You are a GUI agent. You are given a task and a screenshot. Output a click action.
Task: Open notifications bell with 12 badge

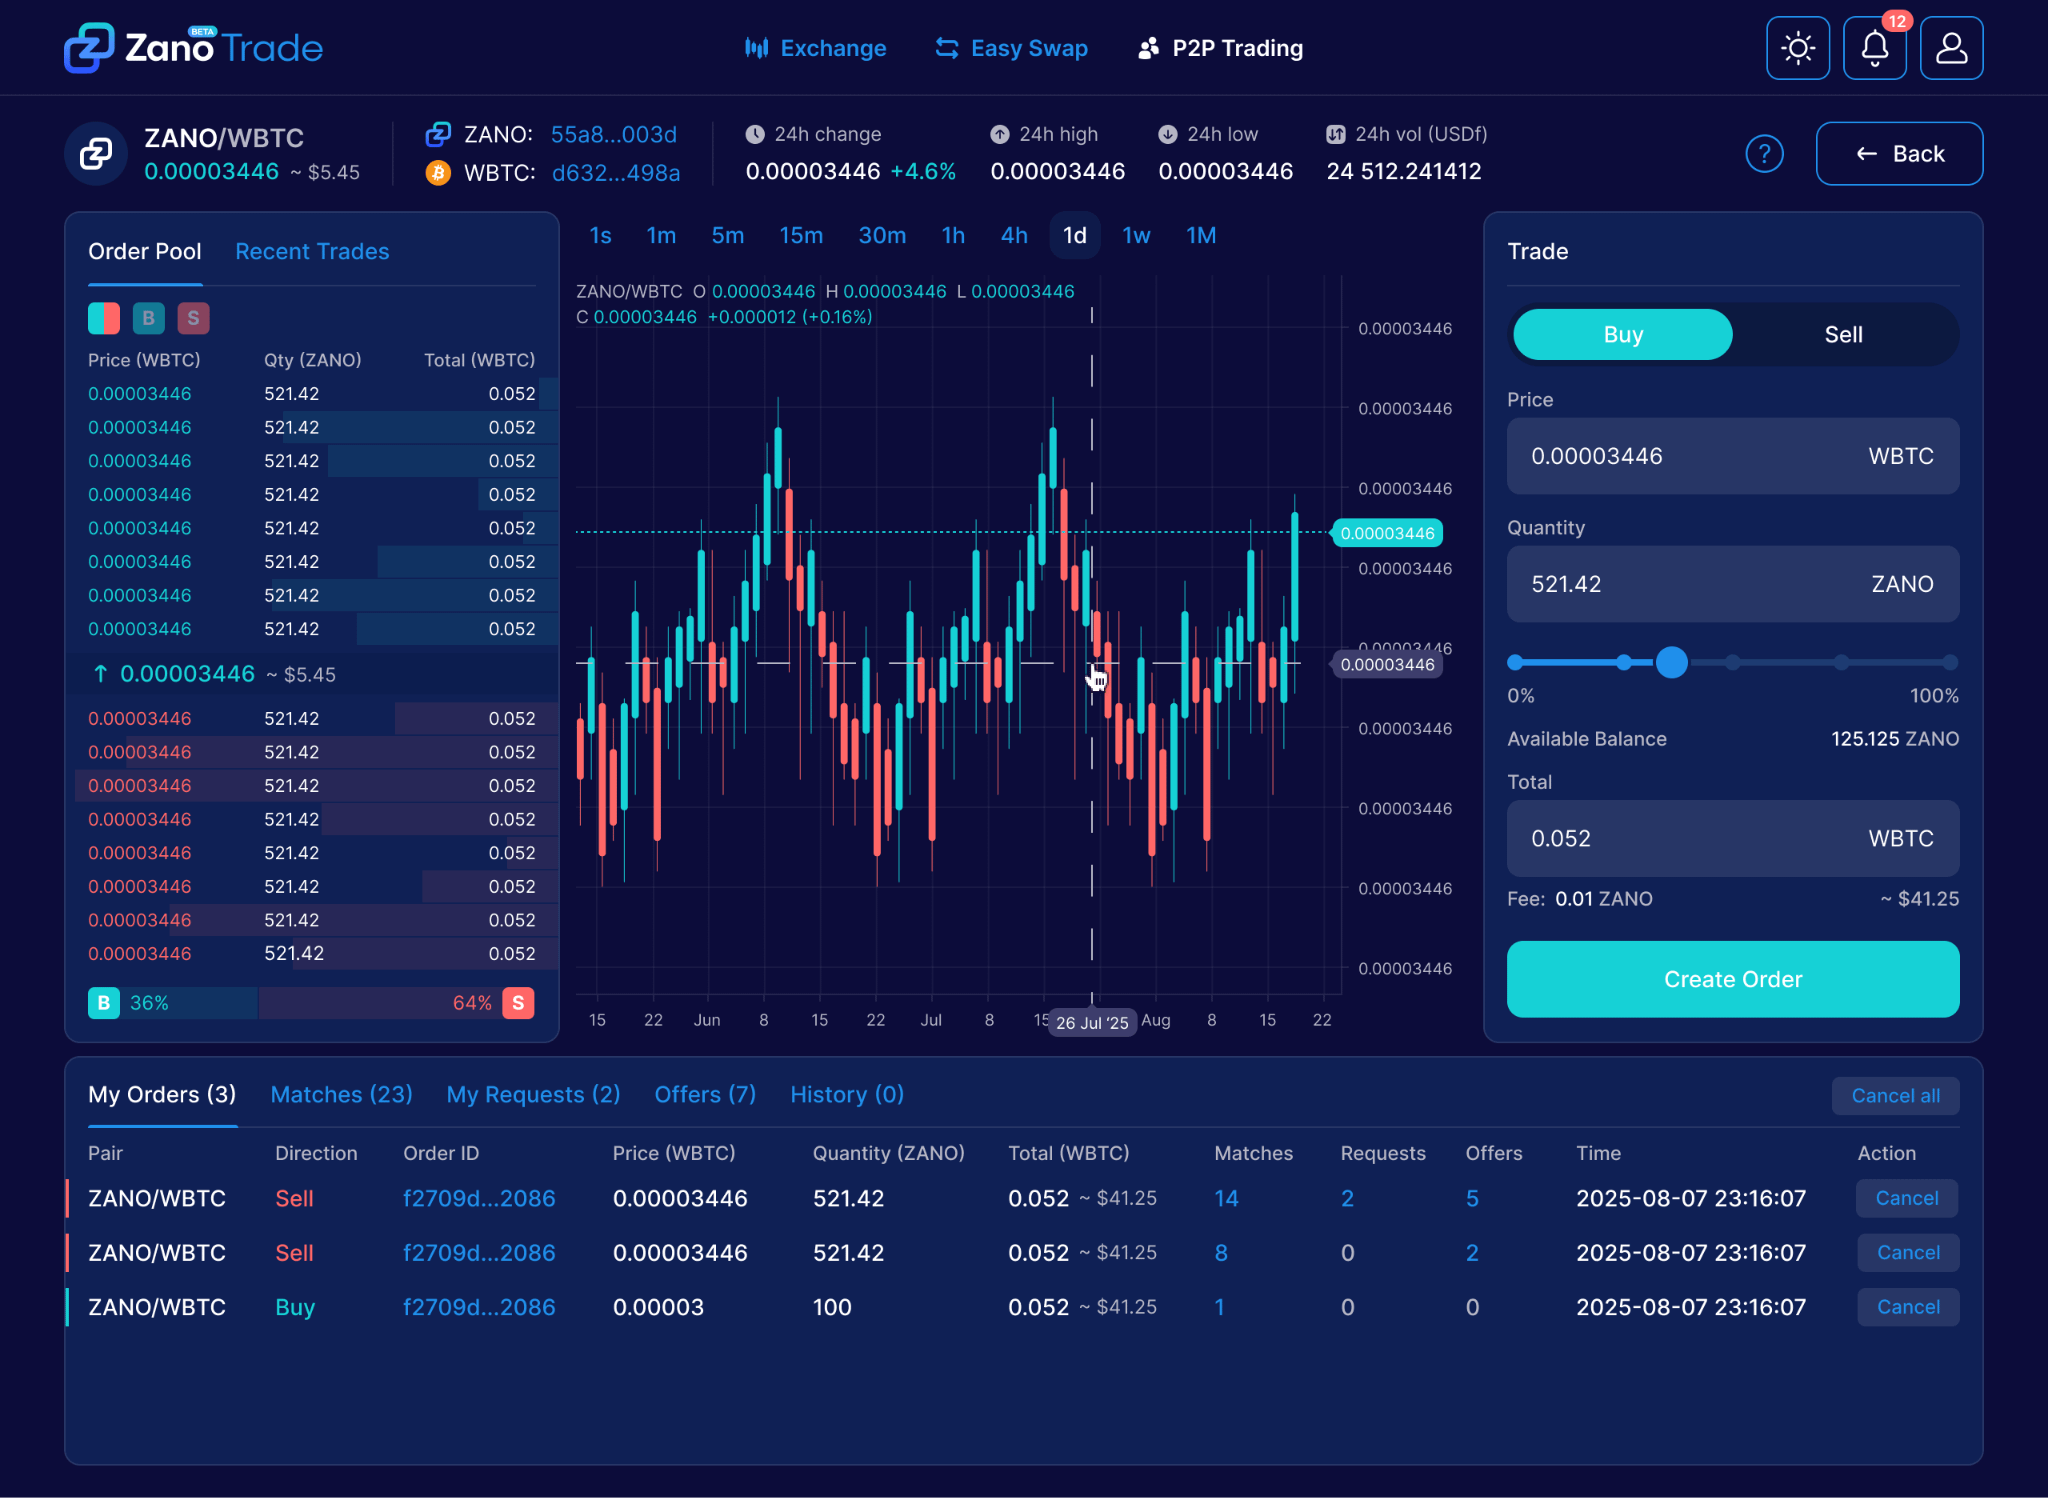(1874, 48)
